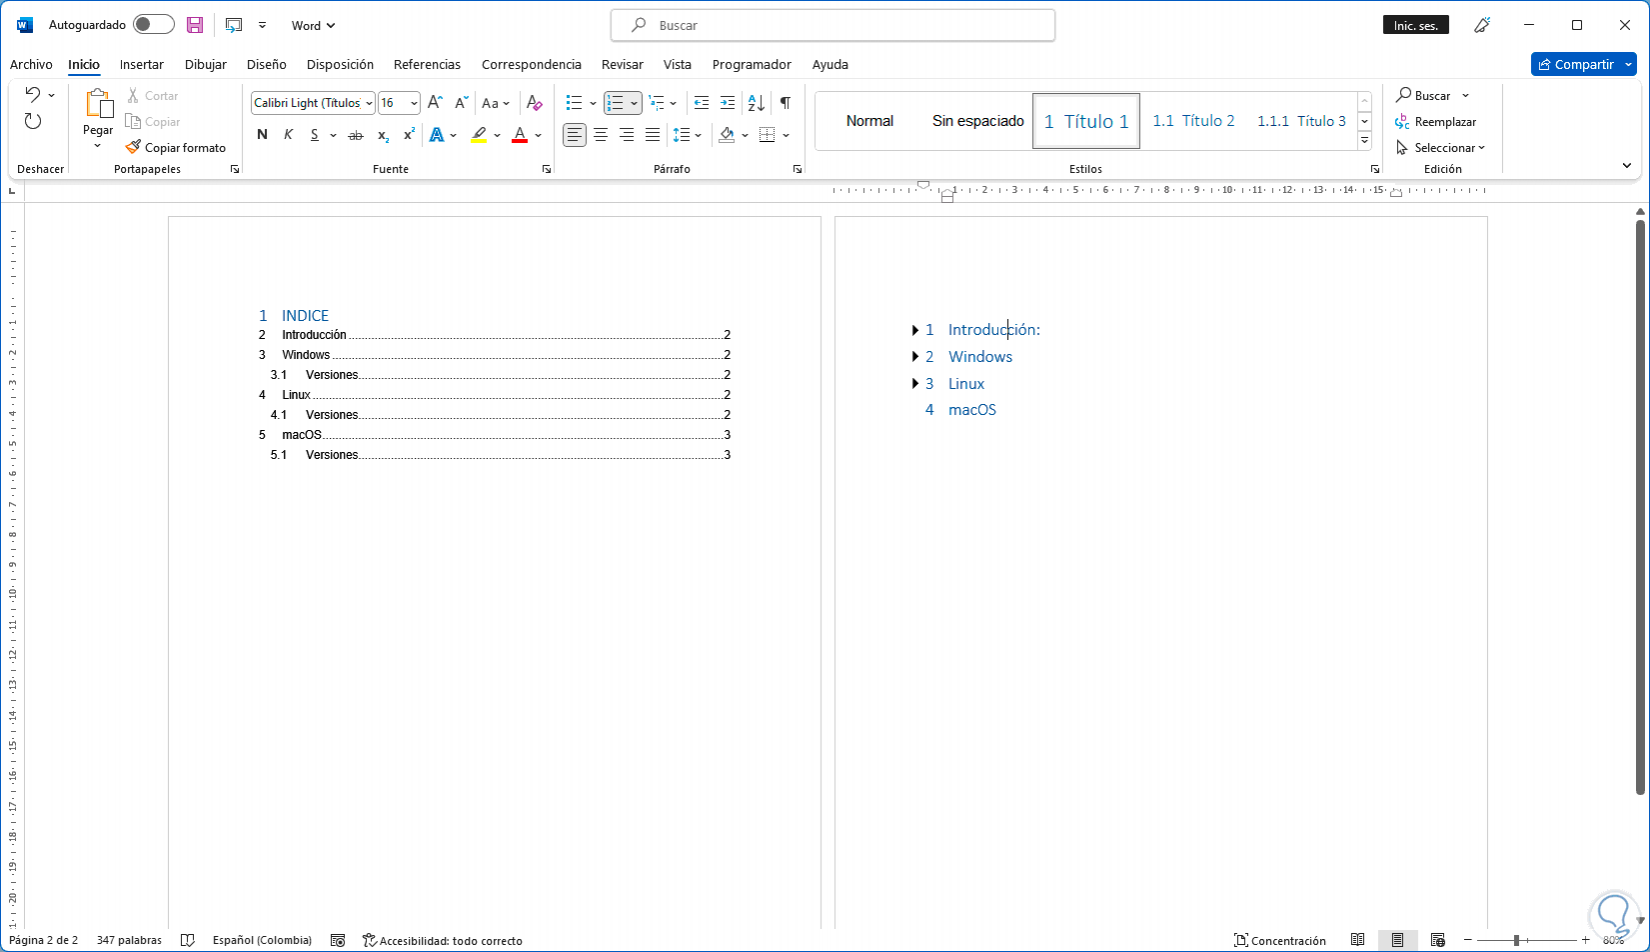Toggle the Autoguardado switch
Viewport: 1650px width, 952px height.
(x=154, y=25)
